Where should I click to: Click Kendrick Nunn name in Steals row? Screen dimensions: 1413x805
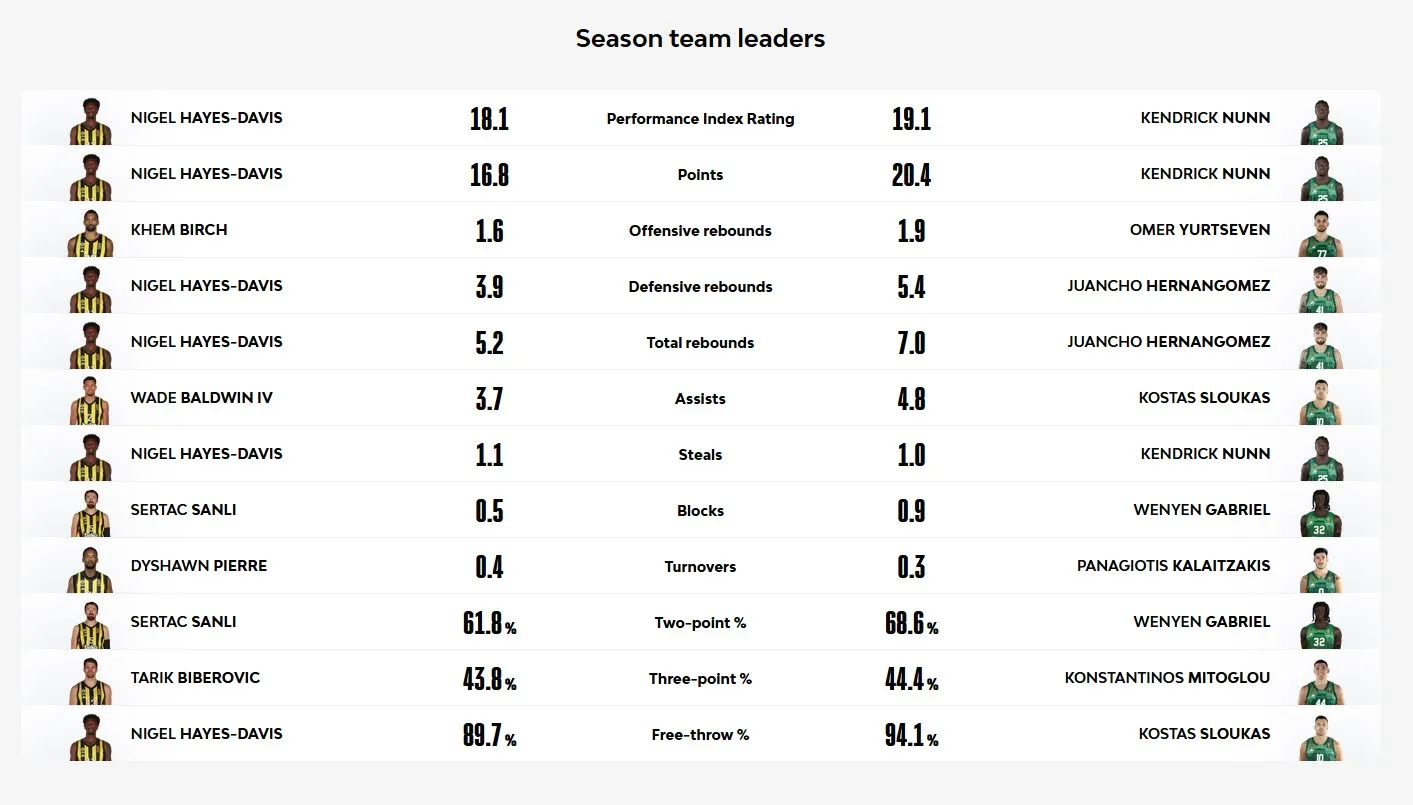pyautogui.click(x=1205, y=454)
